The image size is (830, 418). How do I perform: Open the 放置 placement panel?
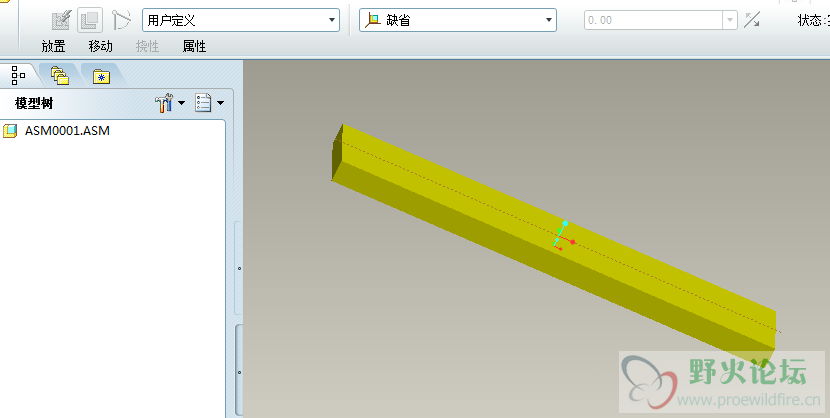click(53, 47)
